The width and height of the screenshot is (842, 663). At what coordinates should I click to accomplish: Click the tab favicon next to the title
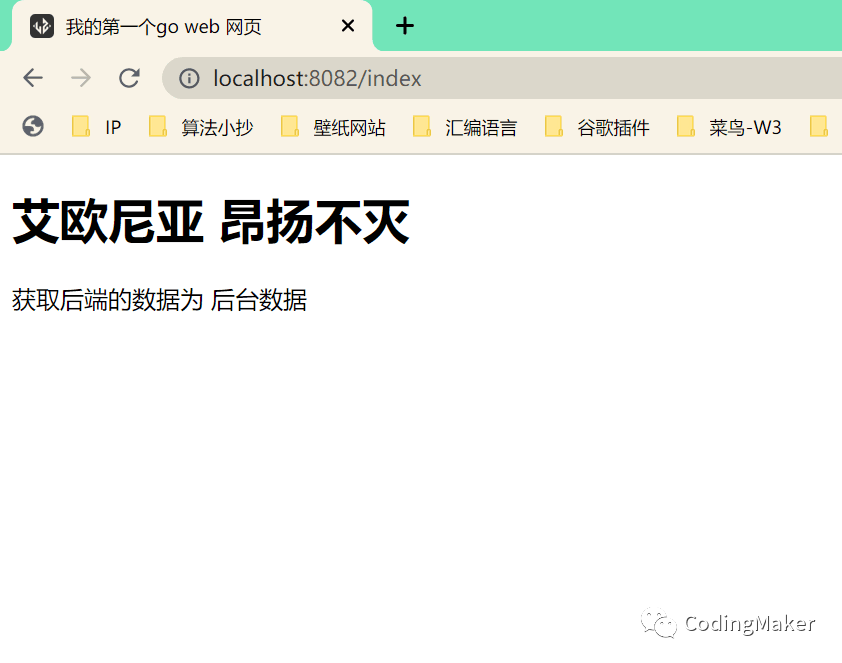[x=41, y=26]
